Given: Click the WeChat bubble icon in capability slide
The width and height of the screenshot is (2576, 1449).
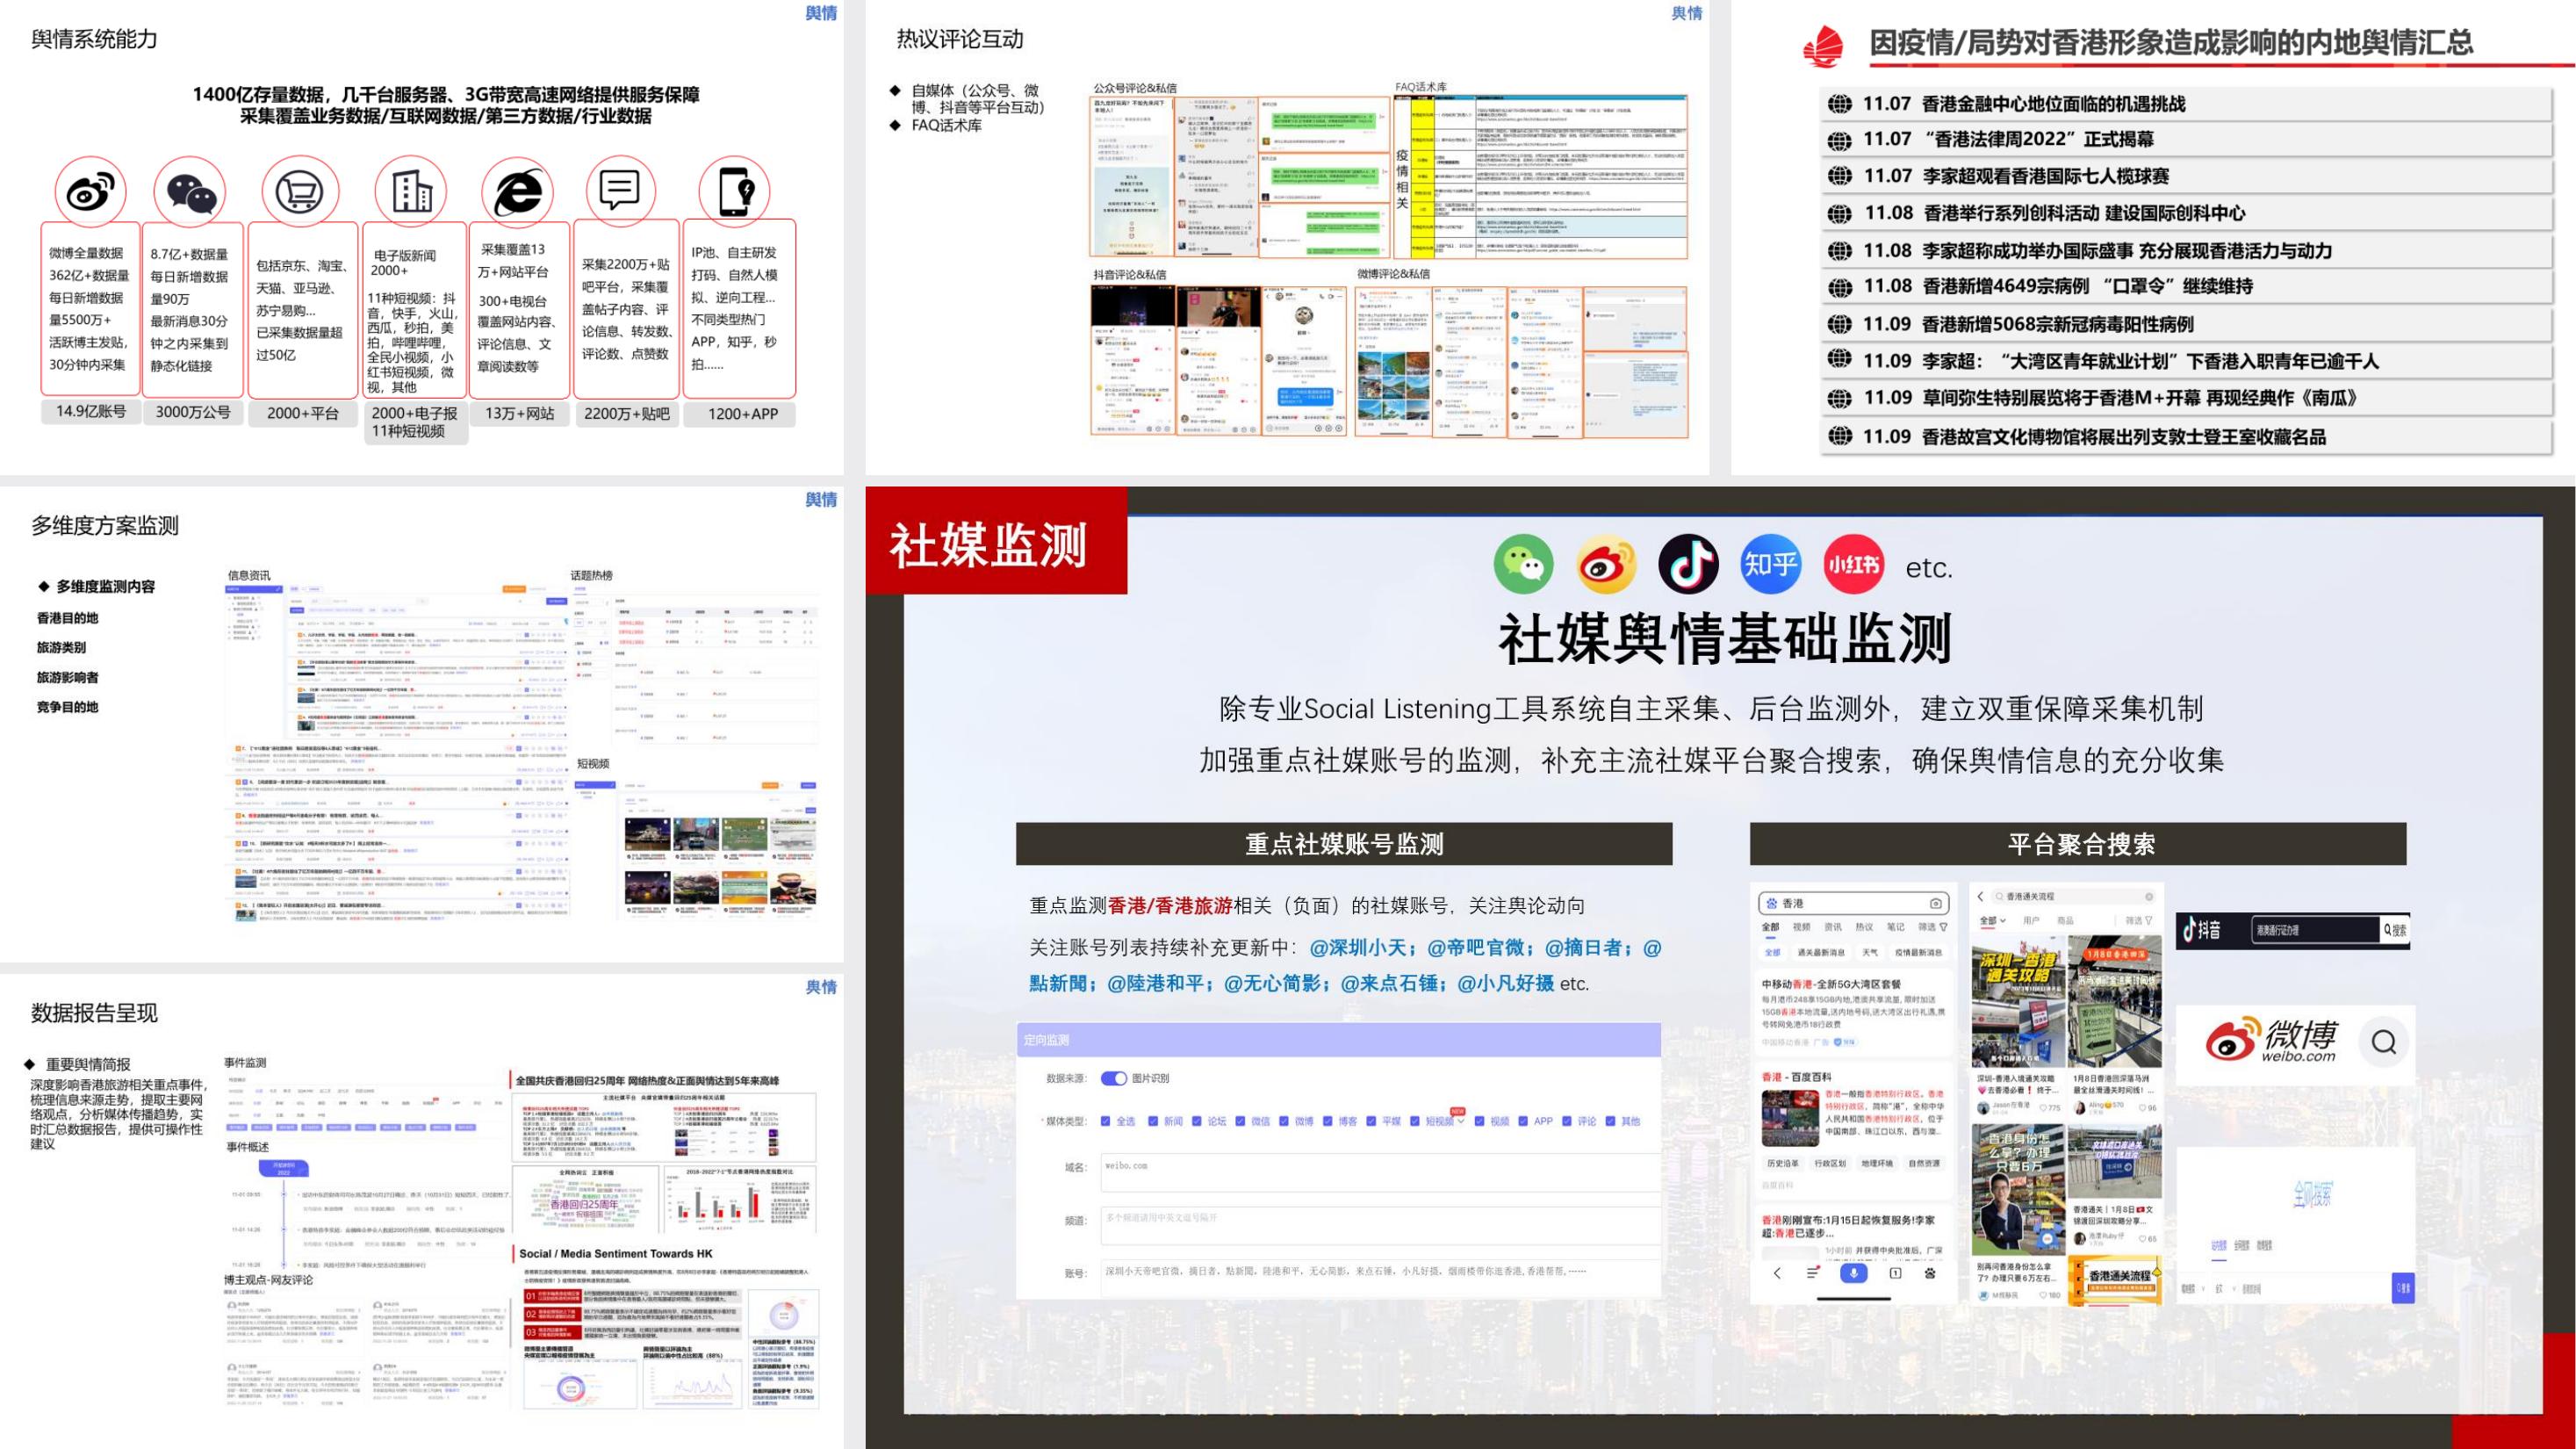Looking at the screenshot, I should [191, 194].
